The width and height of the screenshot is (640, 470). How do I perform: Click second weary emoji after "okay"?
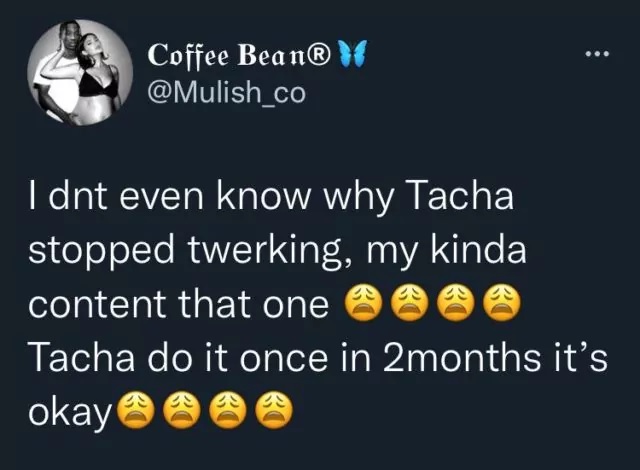(181, 408)
